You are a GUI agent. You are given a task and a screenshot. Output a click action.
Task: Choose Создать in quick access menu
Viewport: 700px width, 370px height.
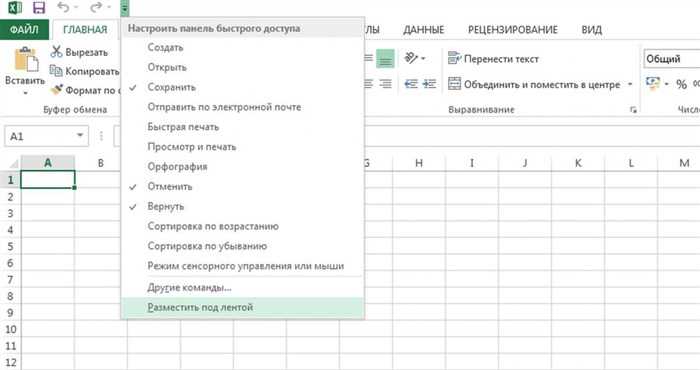tap(243, 47)
